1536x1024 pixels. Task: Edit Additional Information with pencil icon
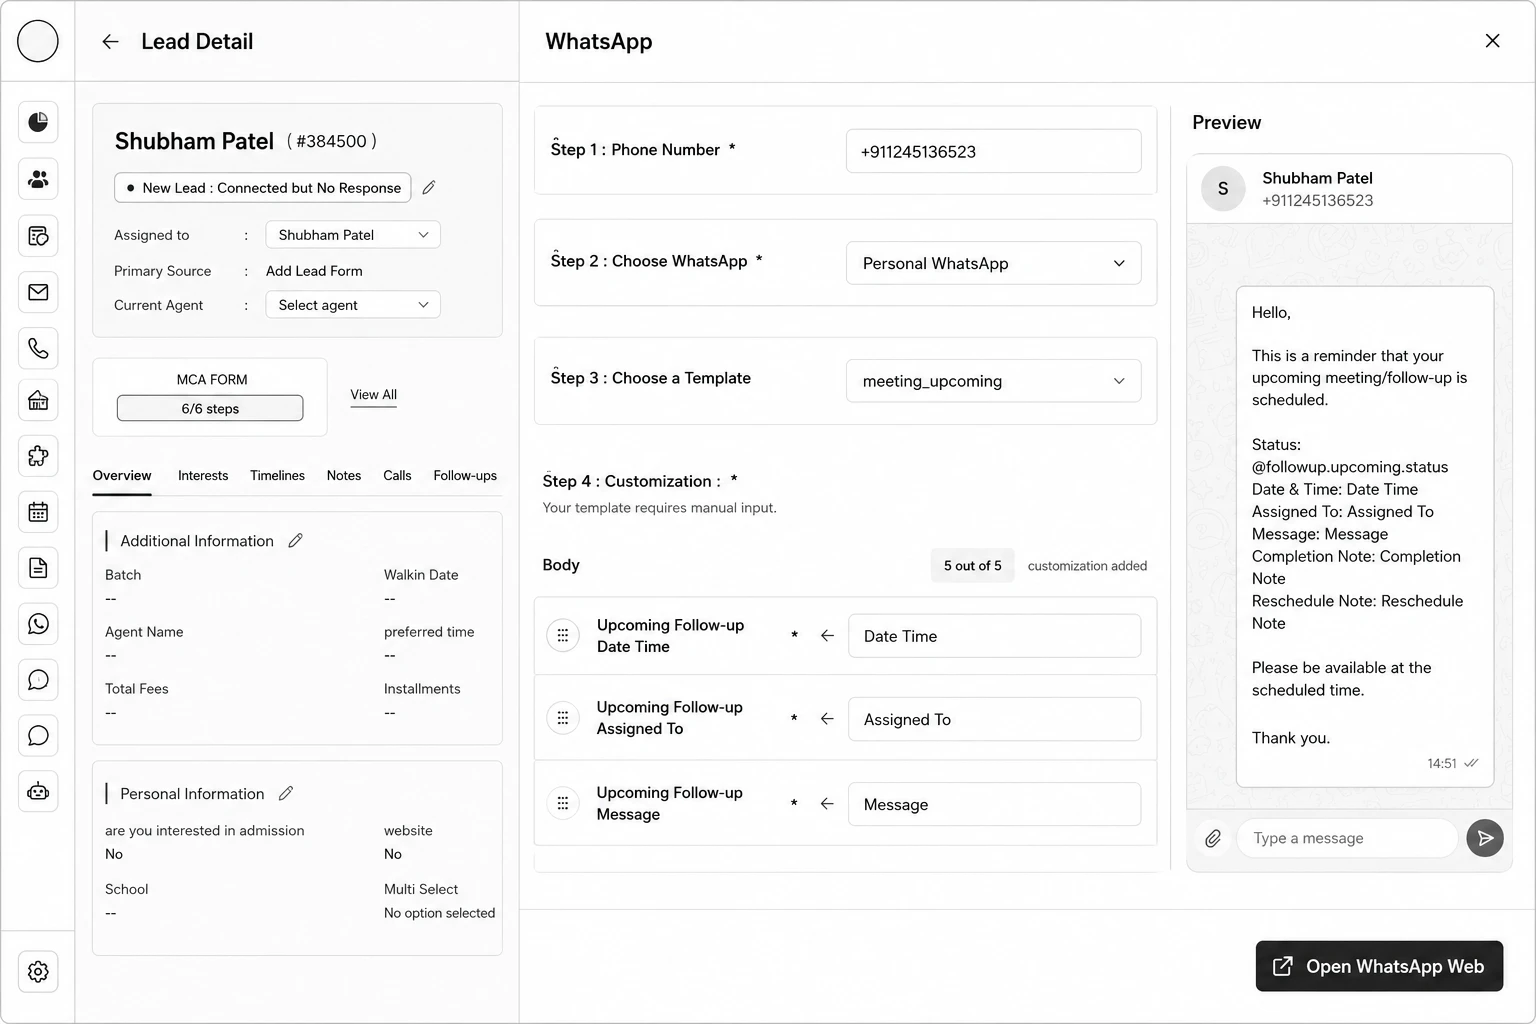[x=295, y=540]
